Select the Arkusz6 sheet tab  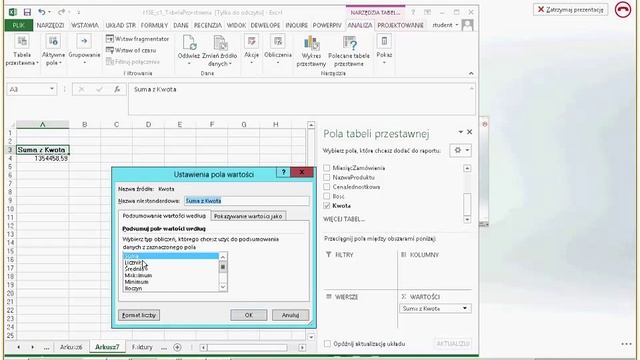click(71, 347)
